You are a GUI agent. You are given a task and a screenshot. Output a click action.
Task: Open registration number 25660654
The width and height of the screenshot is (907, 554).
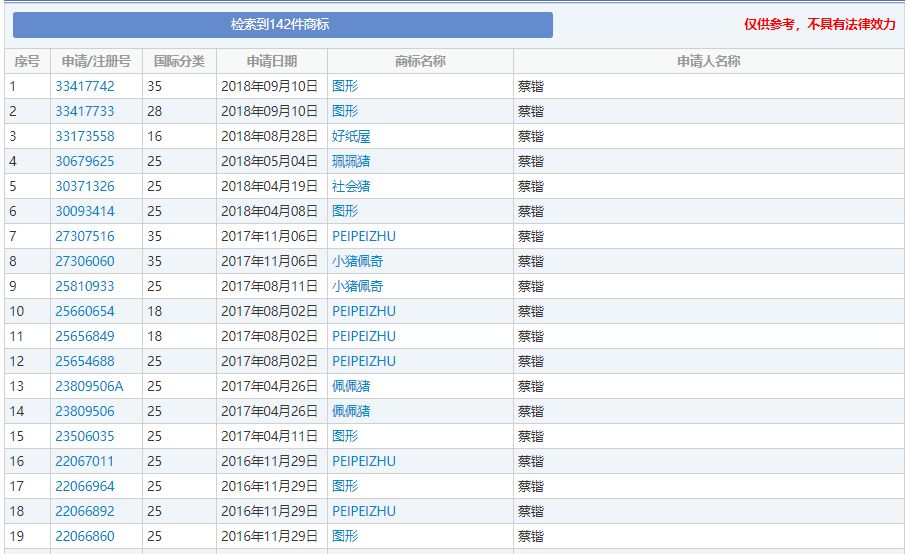[x=84, y=311]
